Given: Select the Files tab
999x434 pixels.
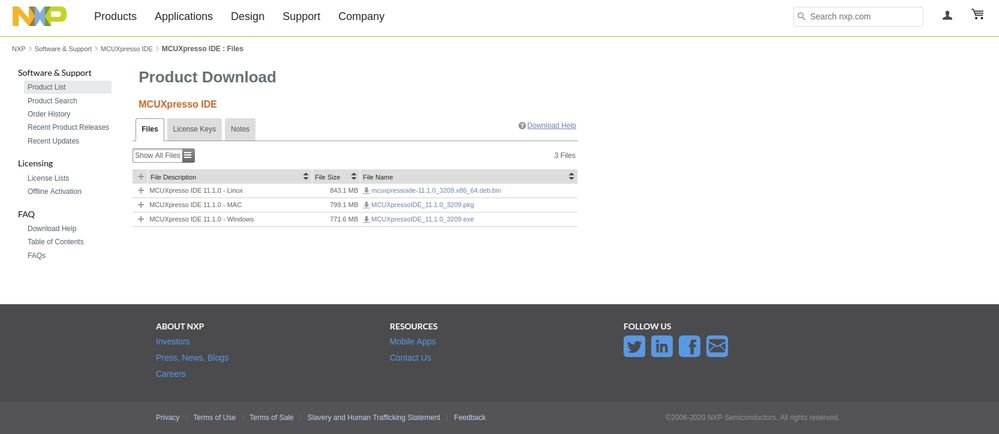Looking at the screenshot, I should (x=150, y=129).
